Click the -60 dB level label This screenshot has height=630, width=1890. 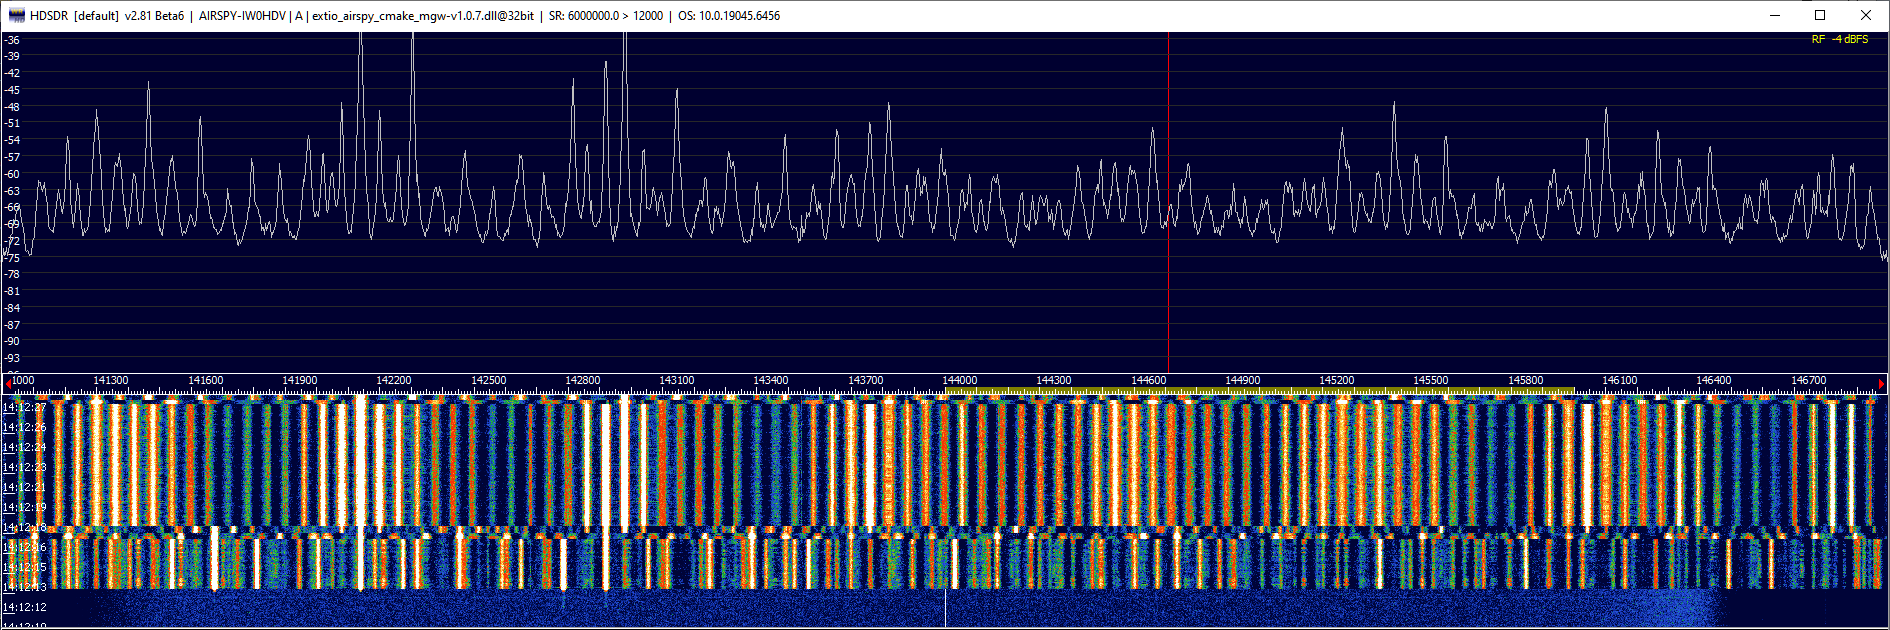click(x=12, y=174)
